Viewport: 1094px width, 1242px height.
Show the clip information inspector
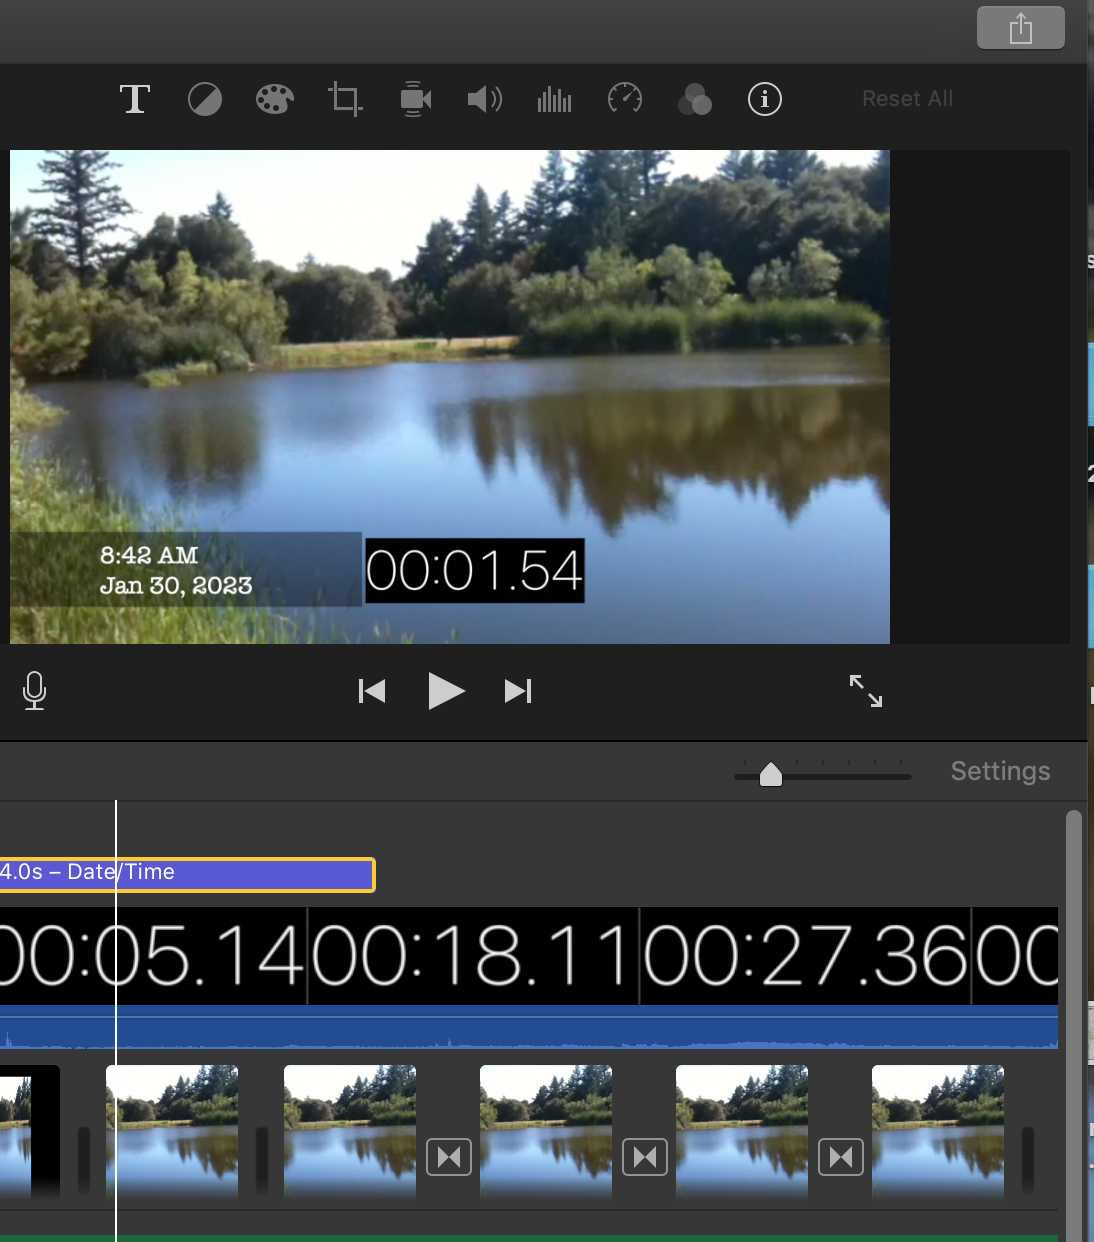pos(765,99)
